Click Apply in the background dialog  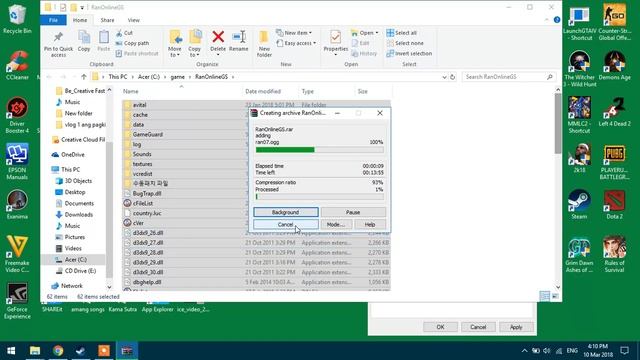pos(516,327)
